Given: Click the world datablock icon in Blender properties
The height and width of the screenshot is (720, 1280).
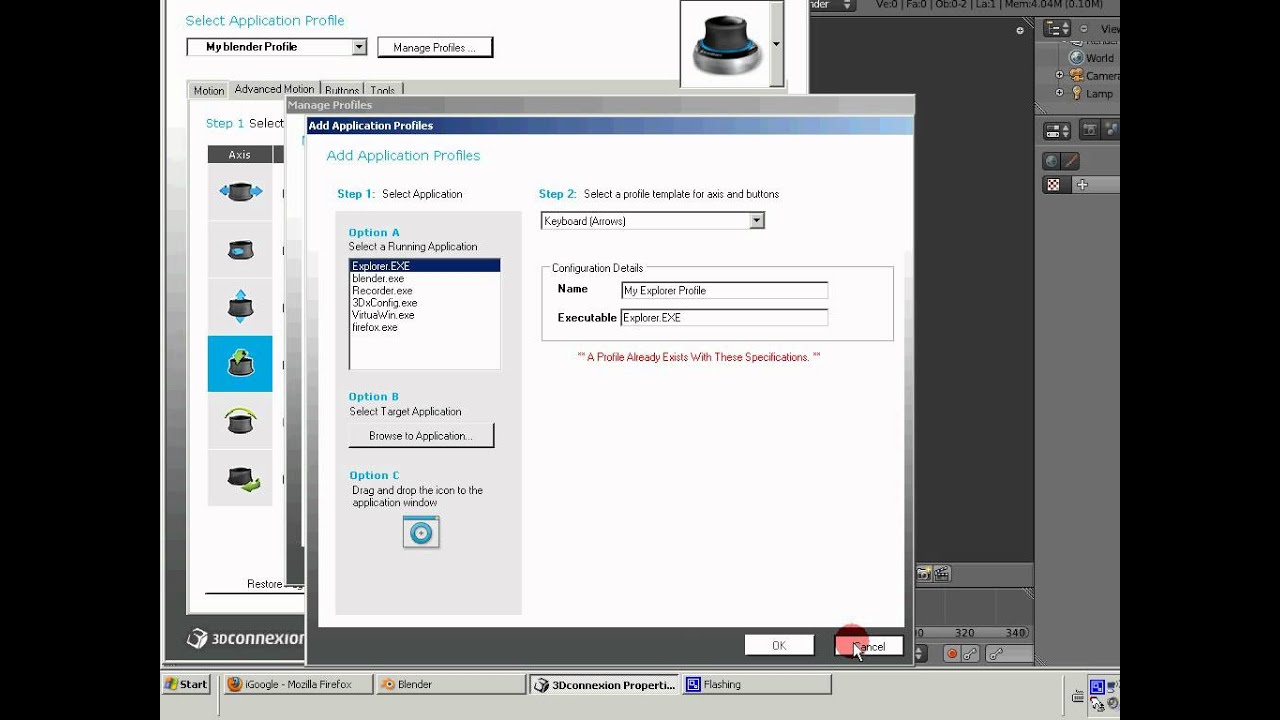Looking at the screenshot, I should click(x=1051, y=160).
